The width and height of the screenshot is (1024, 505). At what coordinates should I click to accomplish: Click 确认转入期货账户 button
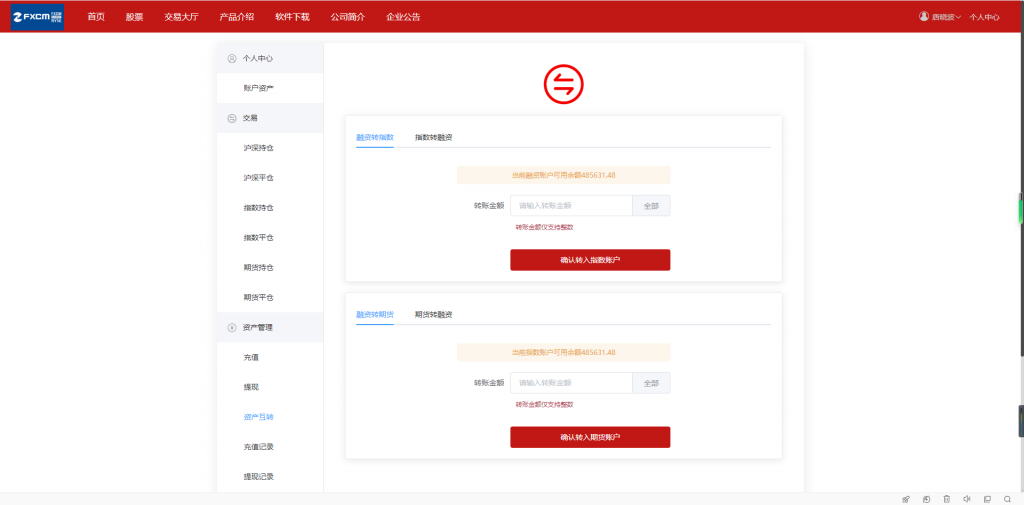coord(590,437)
